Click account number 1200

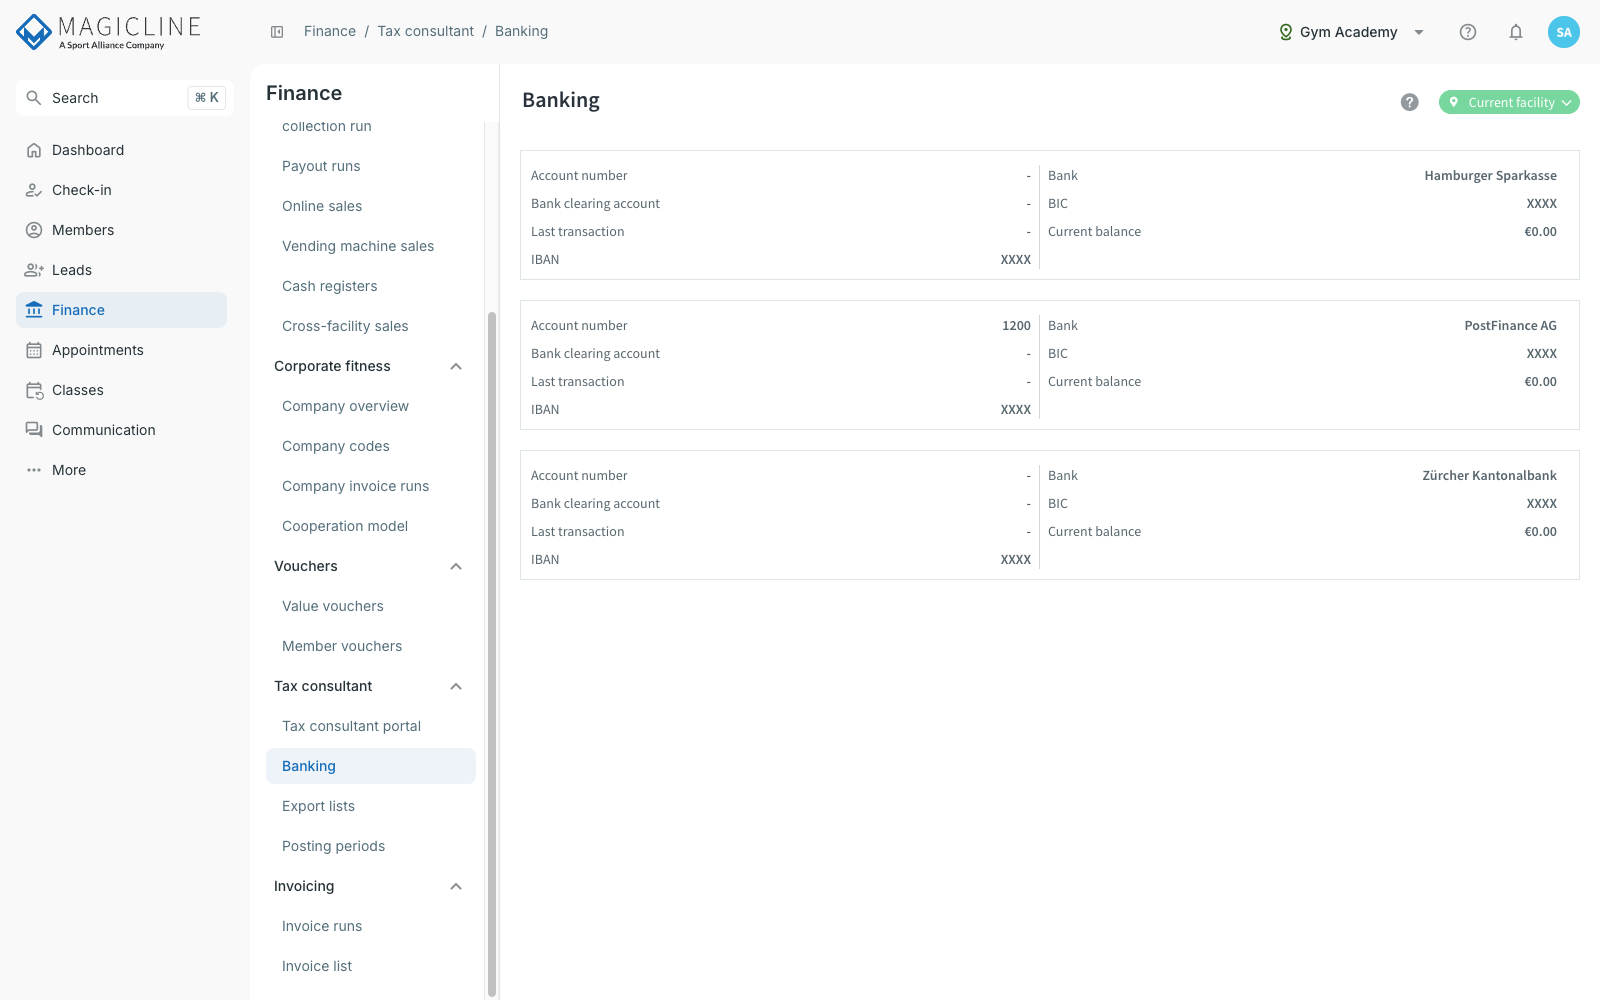[1016, 325]
